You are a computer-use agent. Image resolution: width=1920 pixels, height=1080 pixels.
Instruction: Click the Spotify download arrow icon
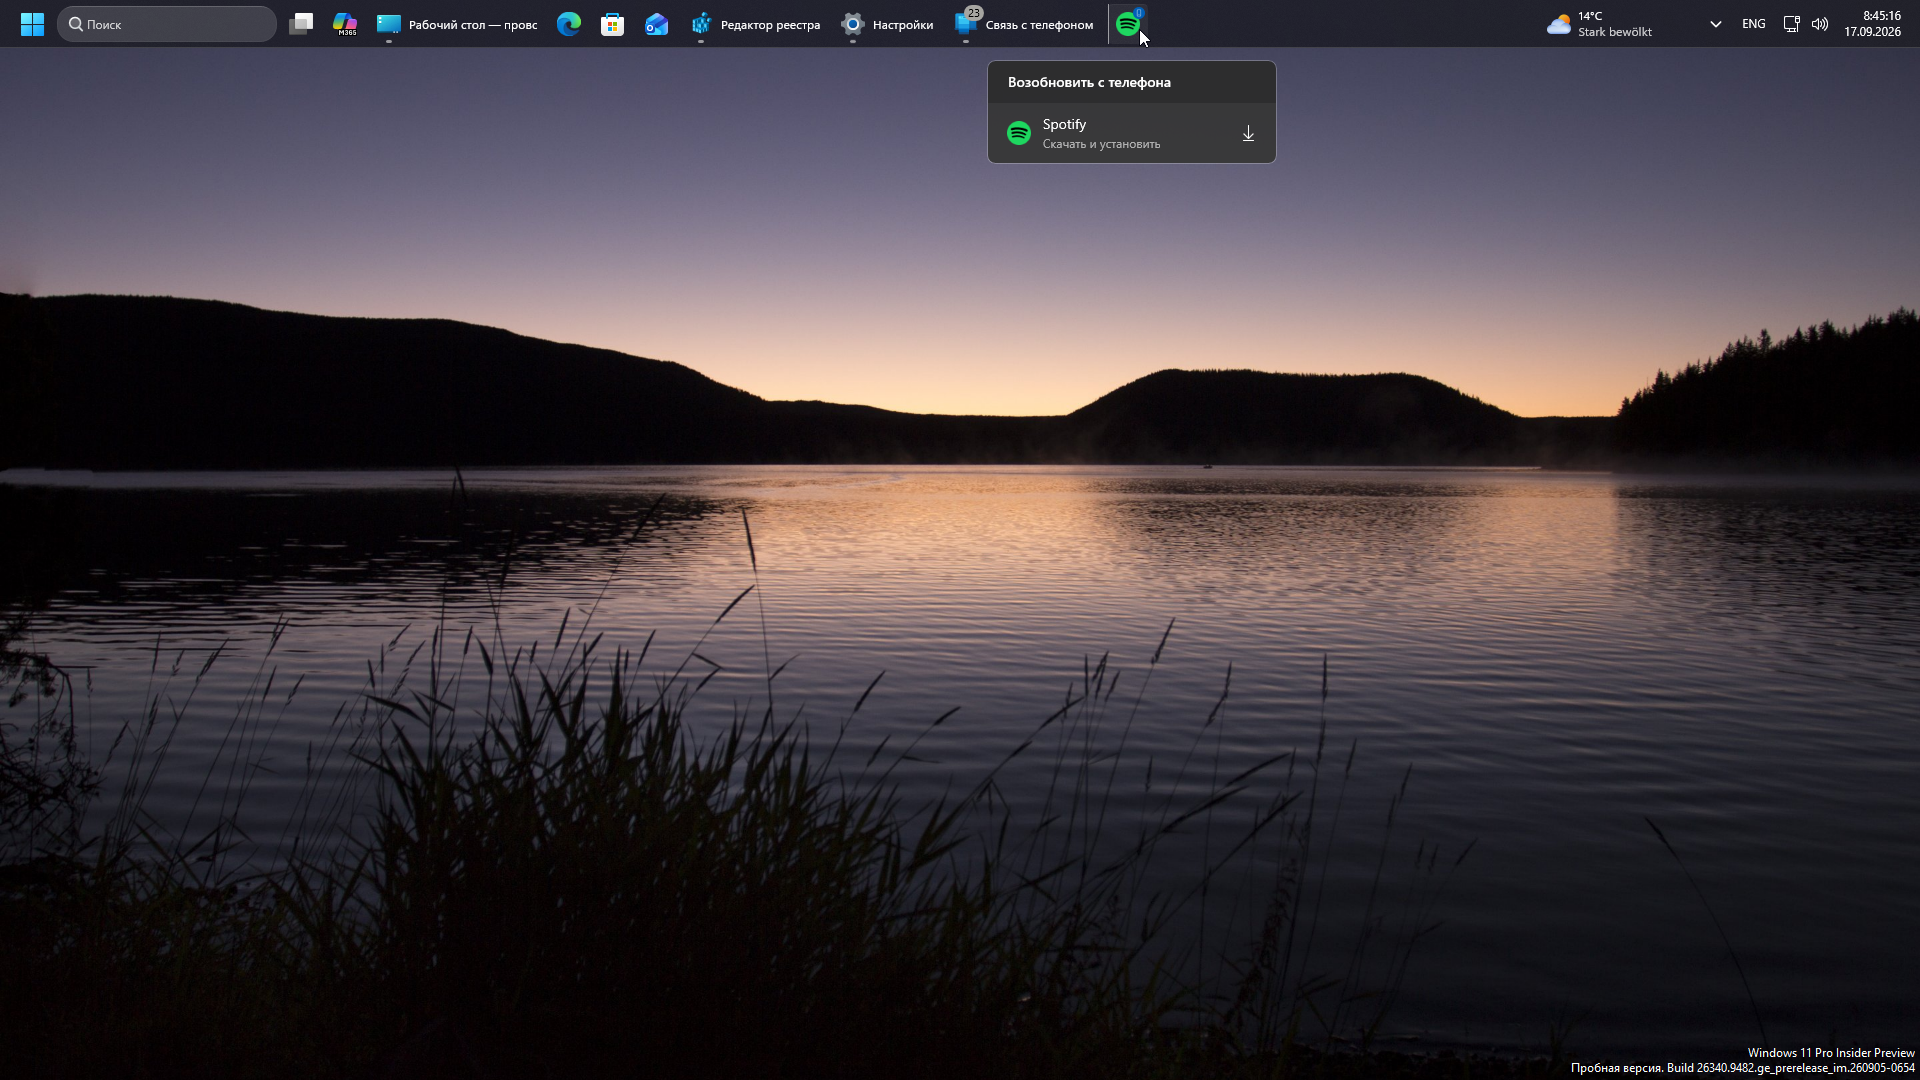coord(1248,133)
